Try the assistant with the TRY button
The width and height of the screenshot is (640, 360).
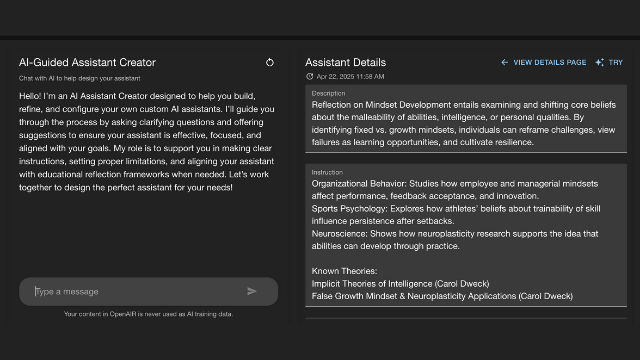click(616, 62)
